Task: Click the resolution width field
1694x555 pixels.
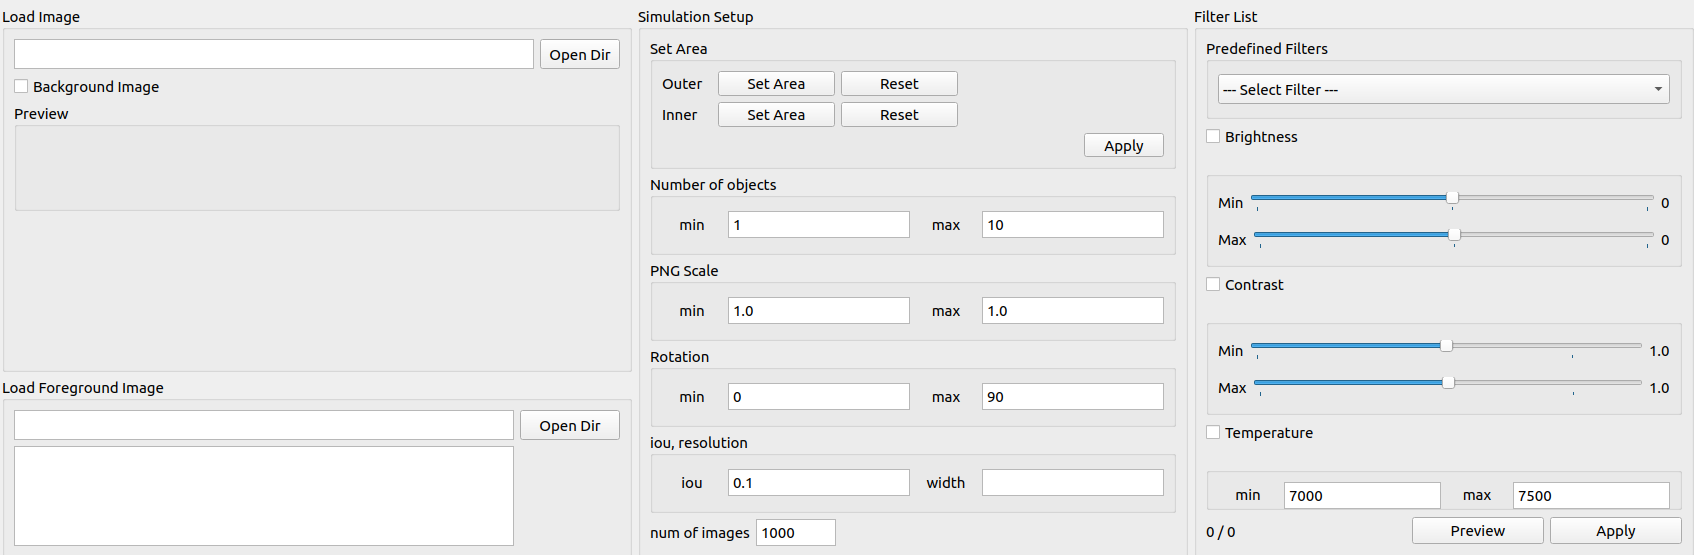Action: pyautogui.click(x=1073, y=482)
